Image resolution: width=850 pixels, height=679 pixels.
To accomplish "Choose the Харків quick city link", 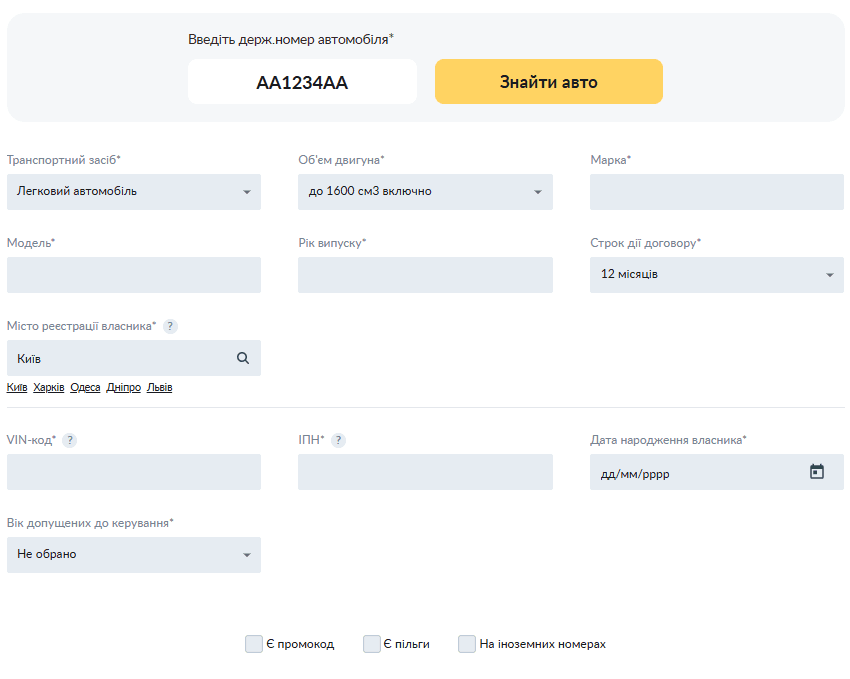I will pos(49,388).
